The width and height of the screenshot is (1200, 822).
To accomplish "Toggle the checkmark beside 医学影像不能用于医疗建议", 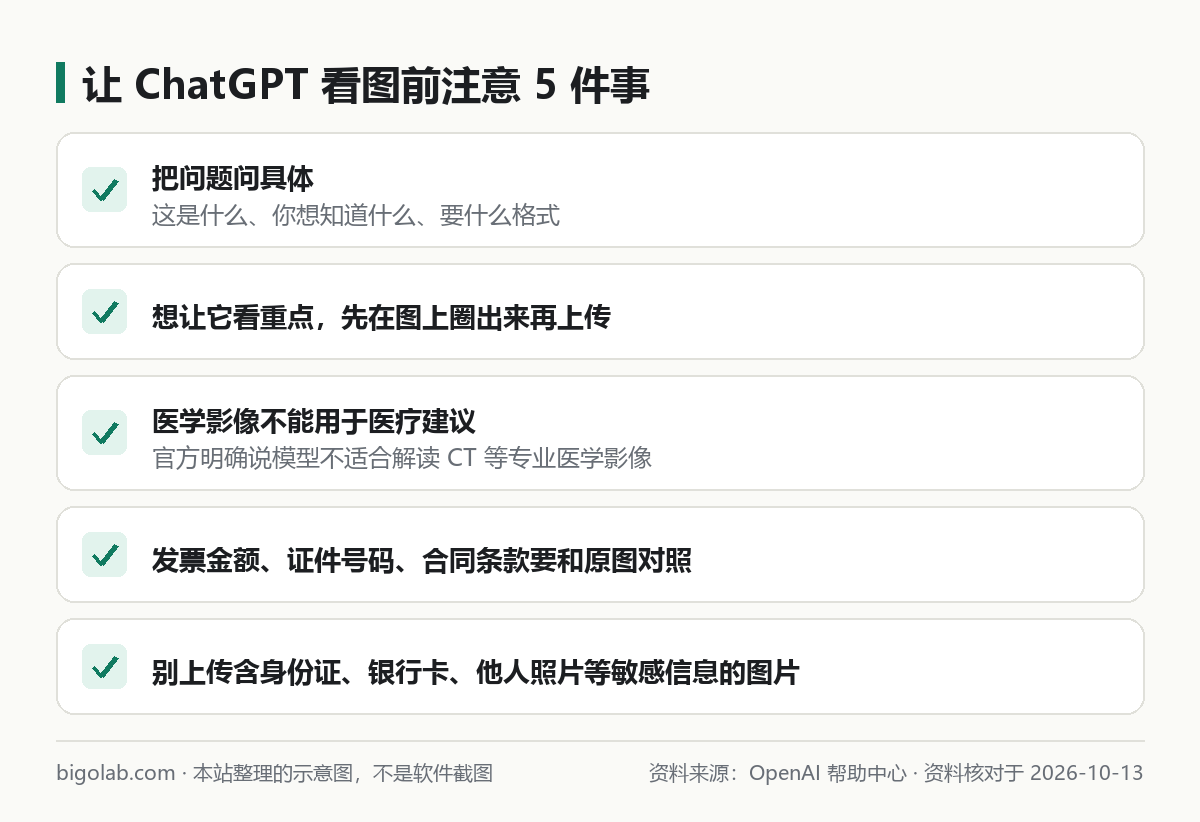I will 104,433.
